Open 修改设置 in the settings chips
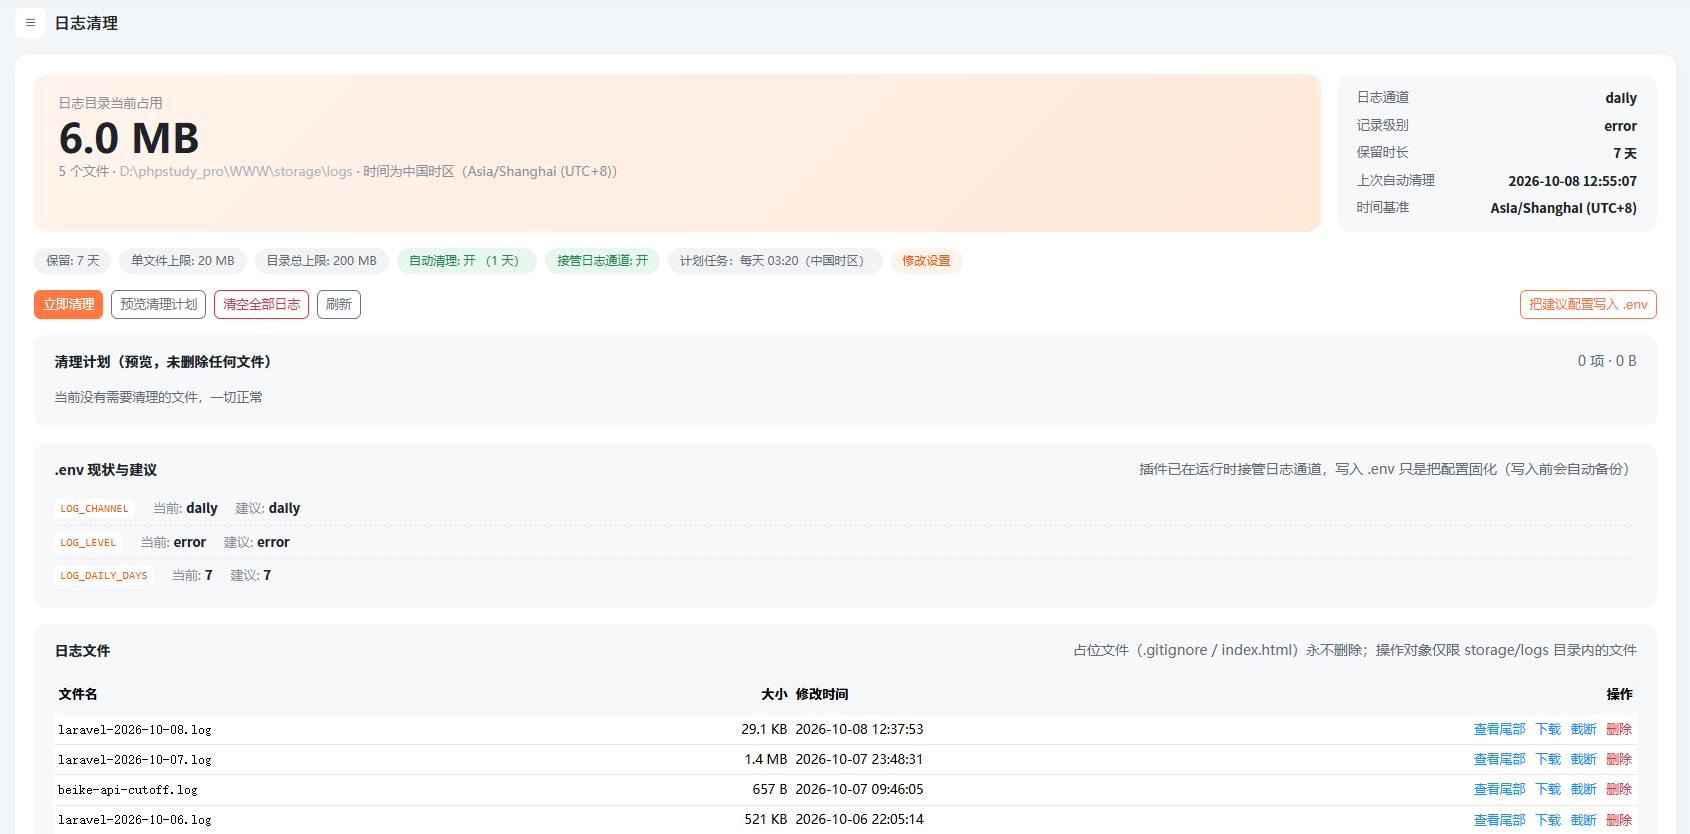This screenshot has height=834, width=1690. click(926, 261)
